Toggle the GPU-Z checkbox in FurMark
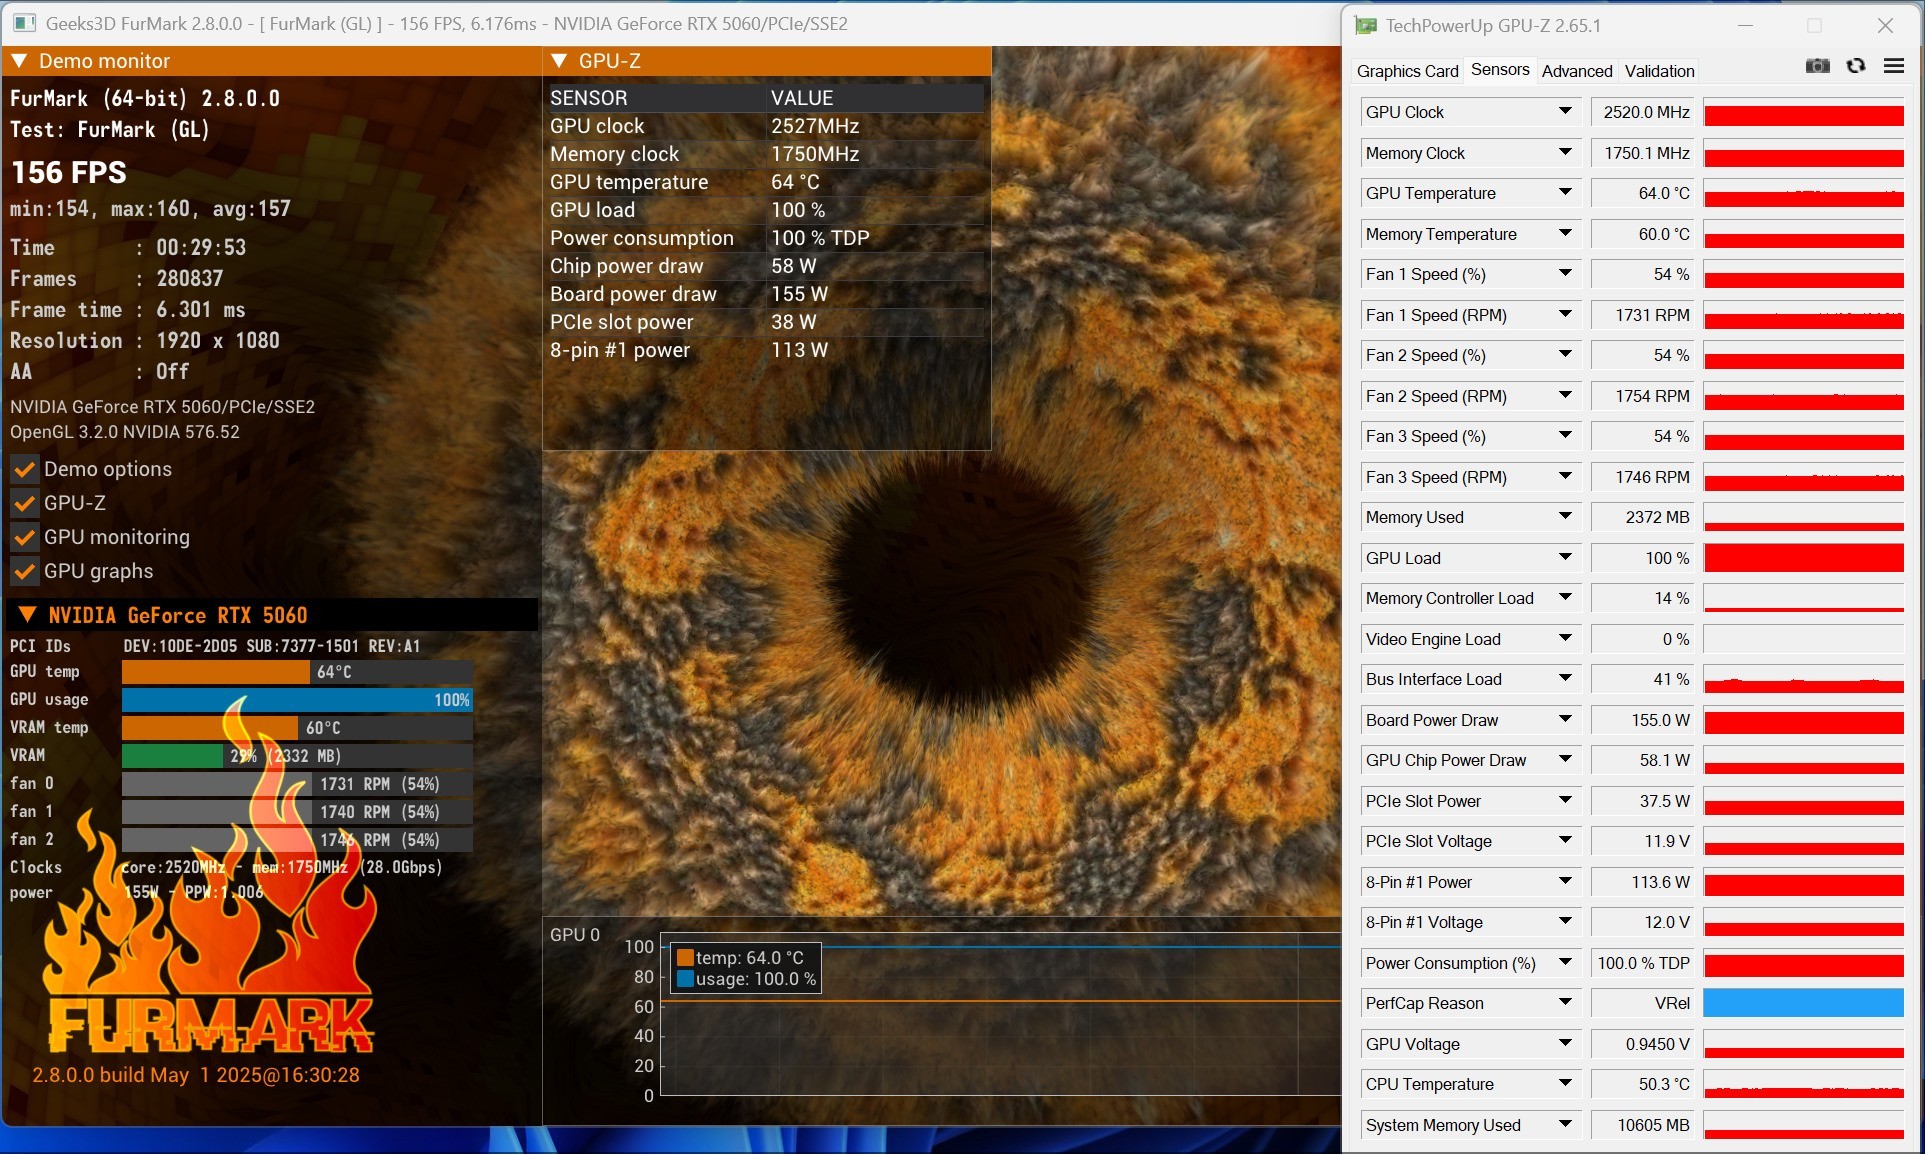 pyautogui.click(x=24, y=503)
